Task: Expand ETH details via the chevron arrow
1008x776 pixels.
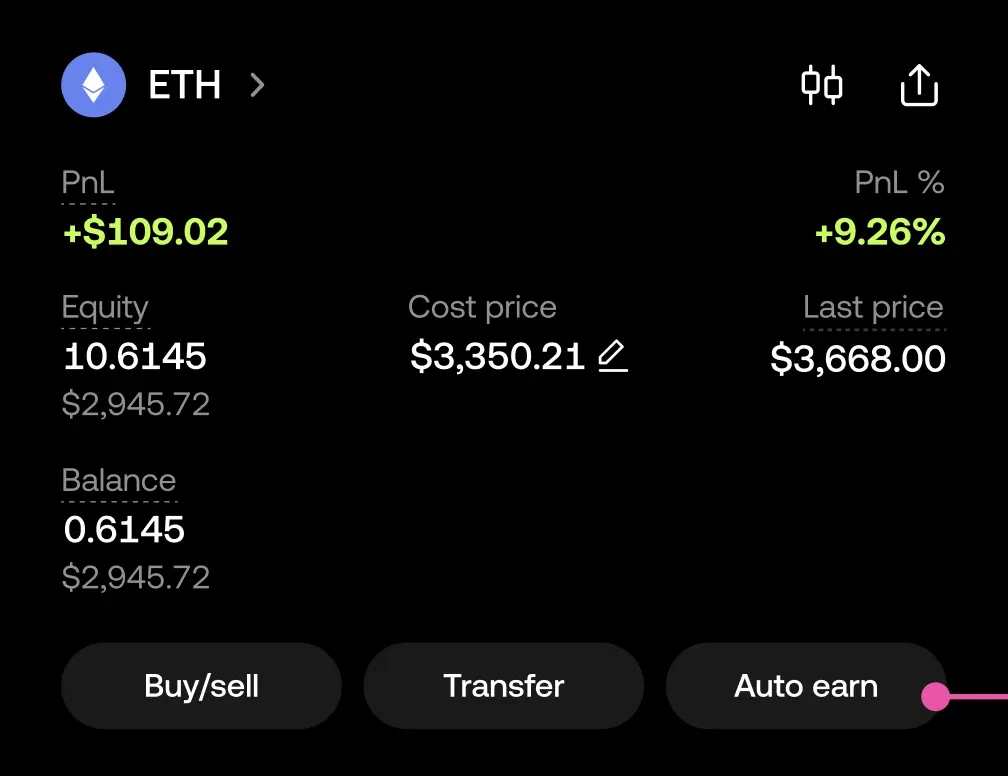Action: [257, 85]
